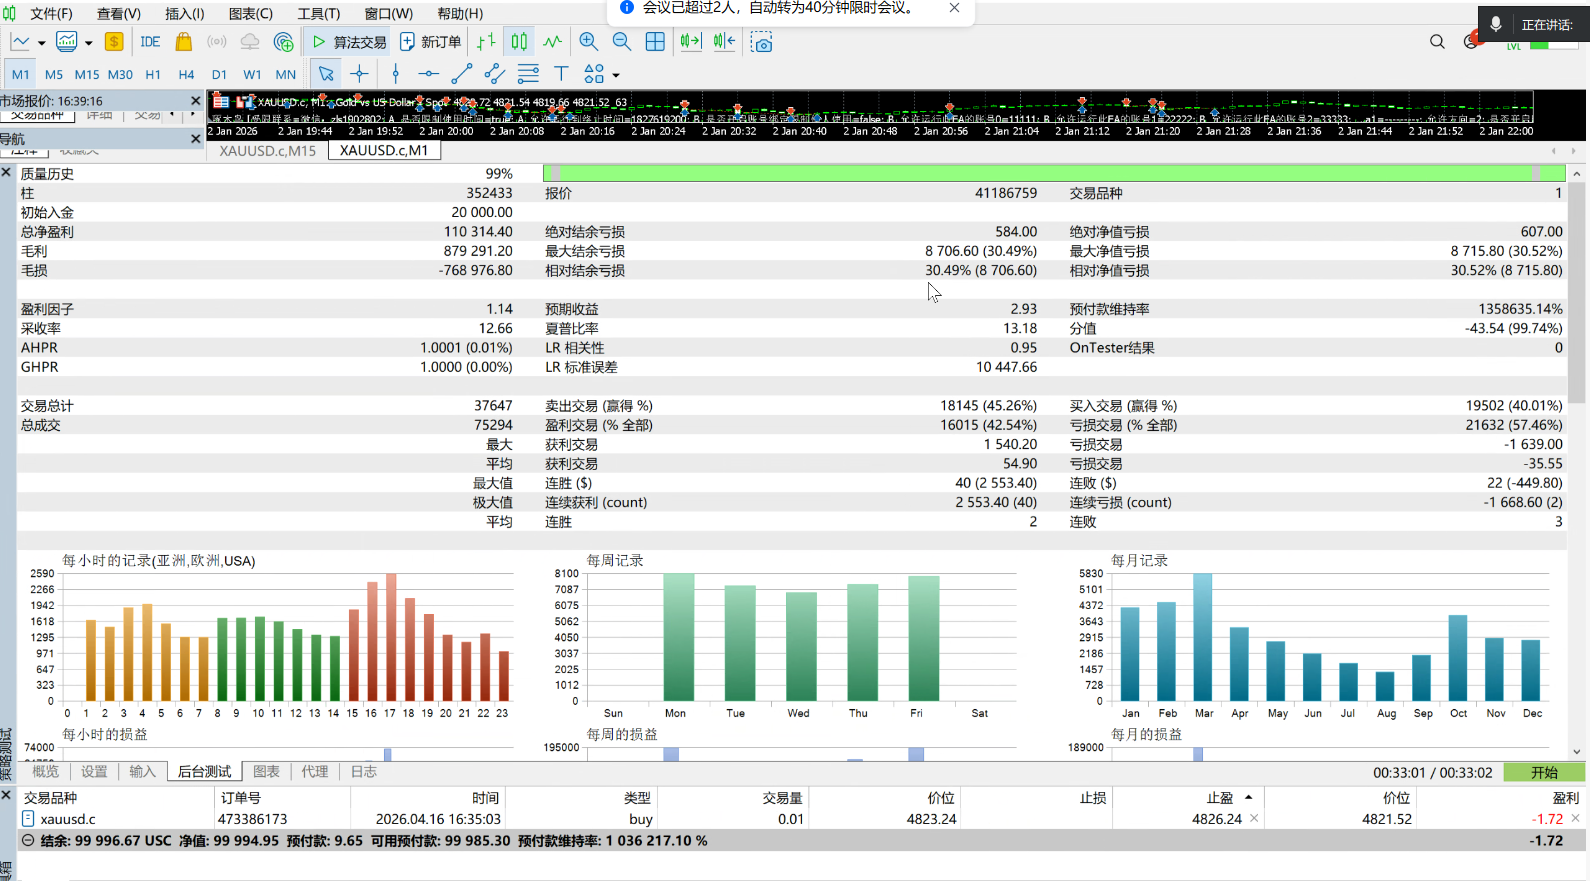Toggle 算法交易 algo trading
This screenshot has width=1590, height=881.
coord(348,42)
